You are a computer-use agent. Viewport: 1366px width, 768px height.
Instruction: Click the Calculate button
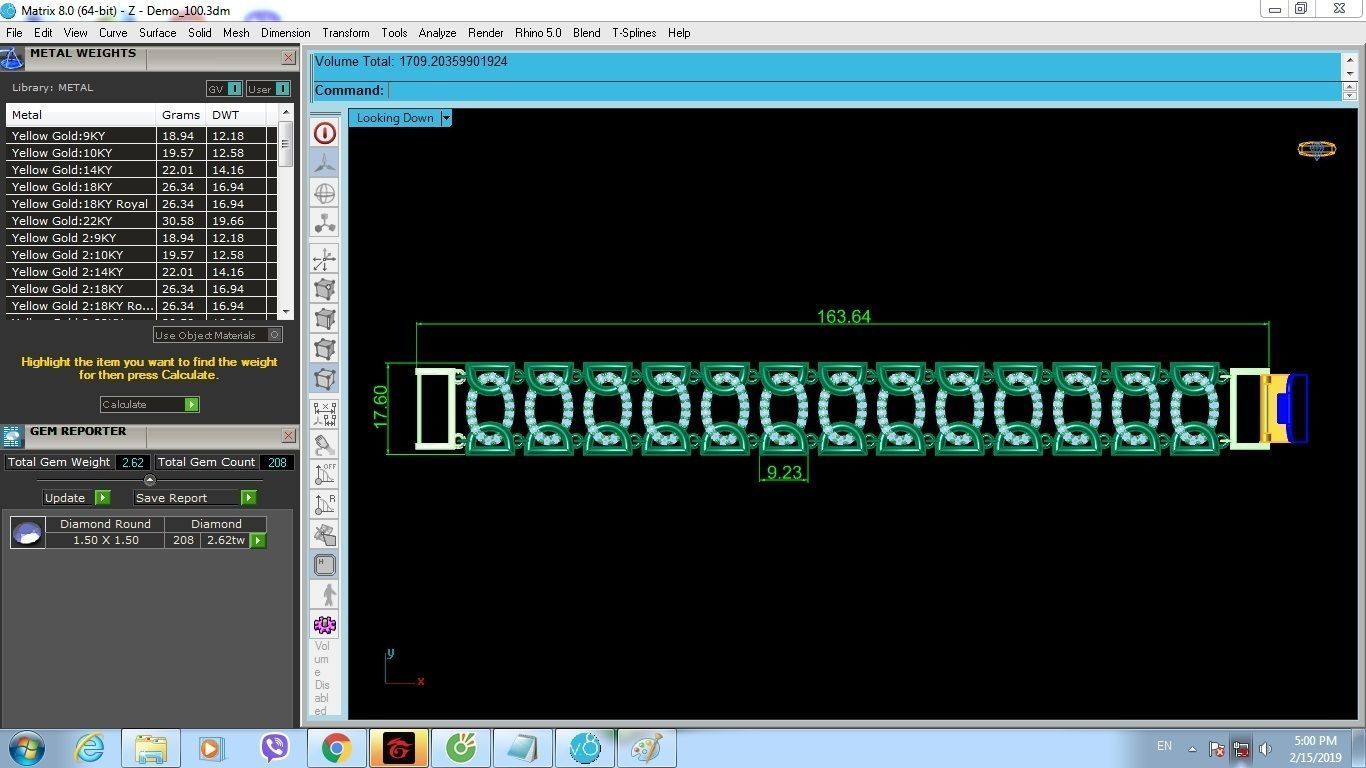point(149,404)
